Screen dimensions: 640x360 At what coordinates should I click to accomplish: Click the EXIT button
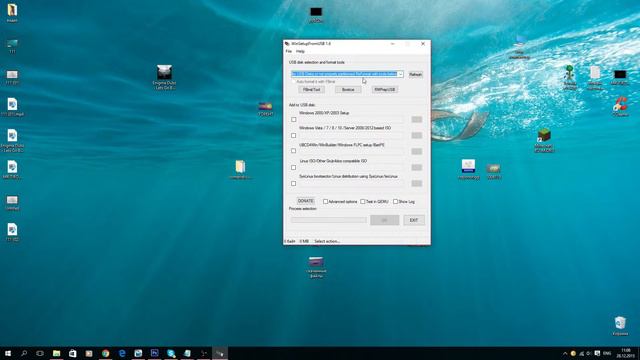point(414,220)
